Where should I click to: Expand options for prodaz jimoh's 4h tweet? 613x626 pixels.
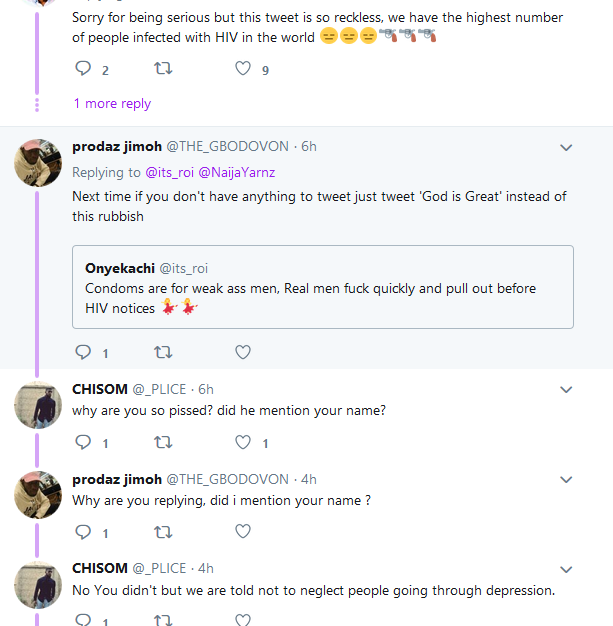pyautogui.click(x=566, y=481)
